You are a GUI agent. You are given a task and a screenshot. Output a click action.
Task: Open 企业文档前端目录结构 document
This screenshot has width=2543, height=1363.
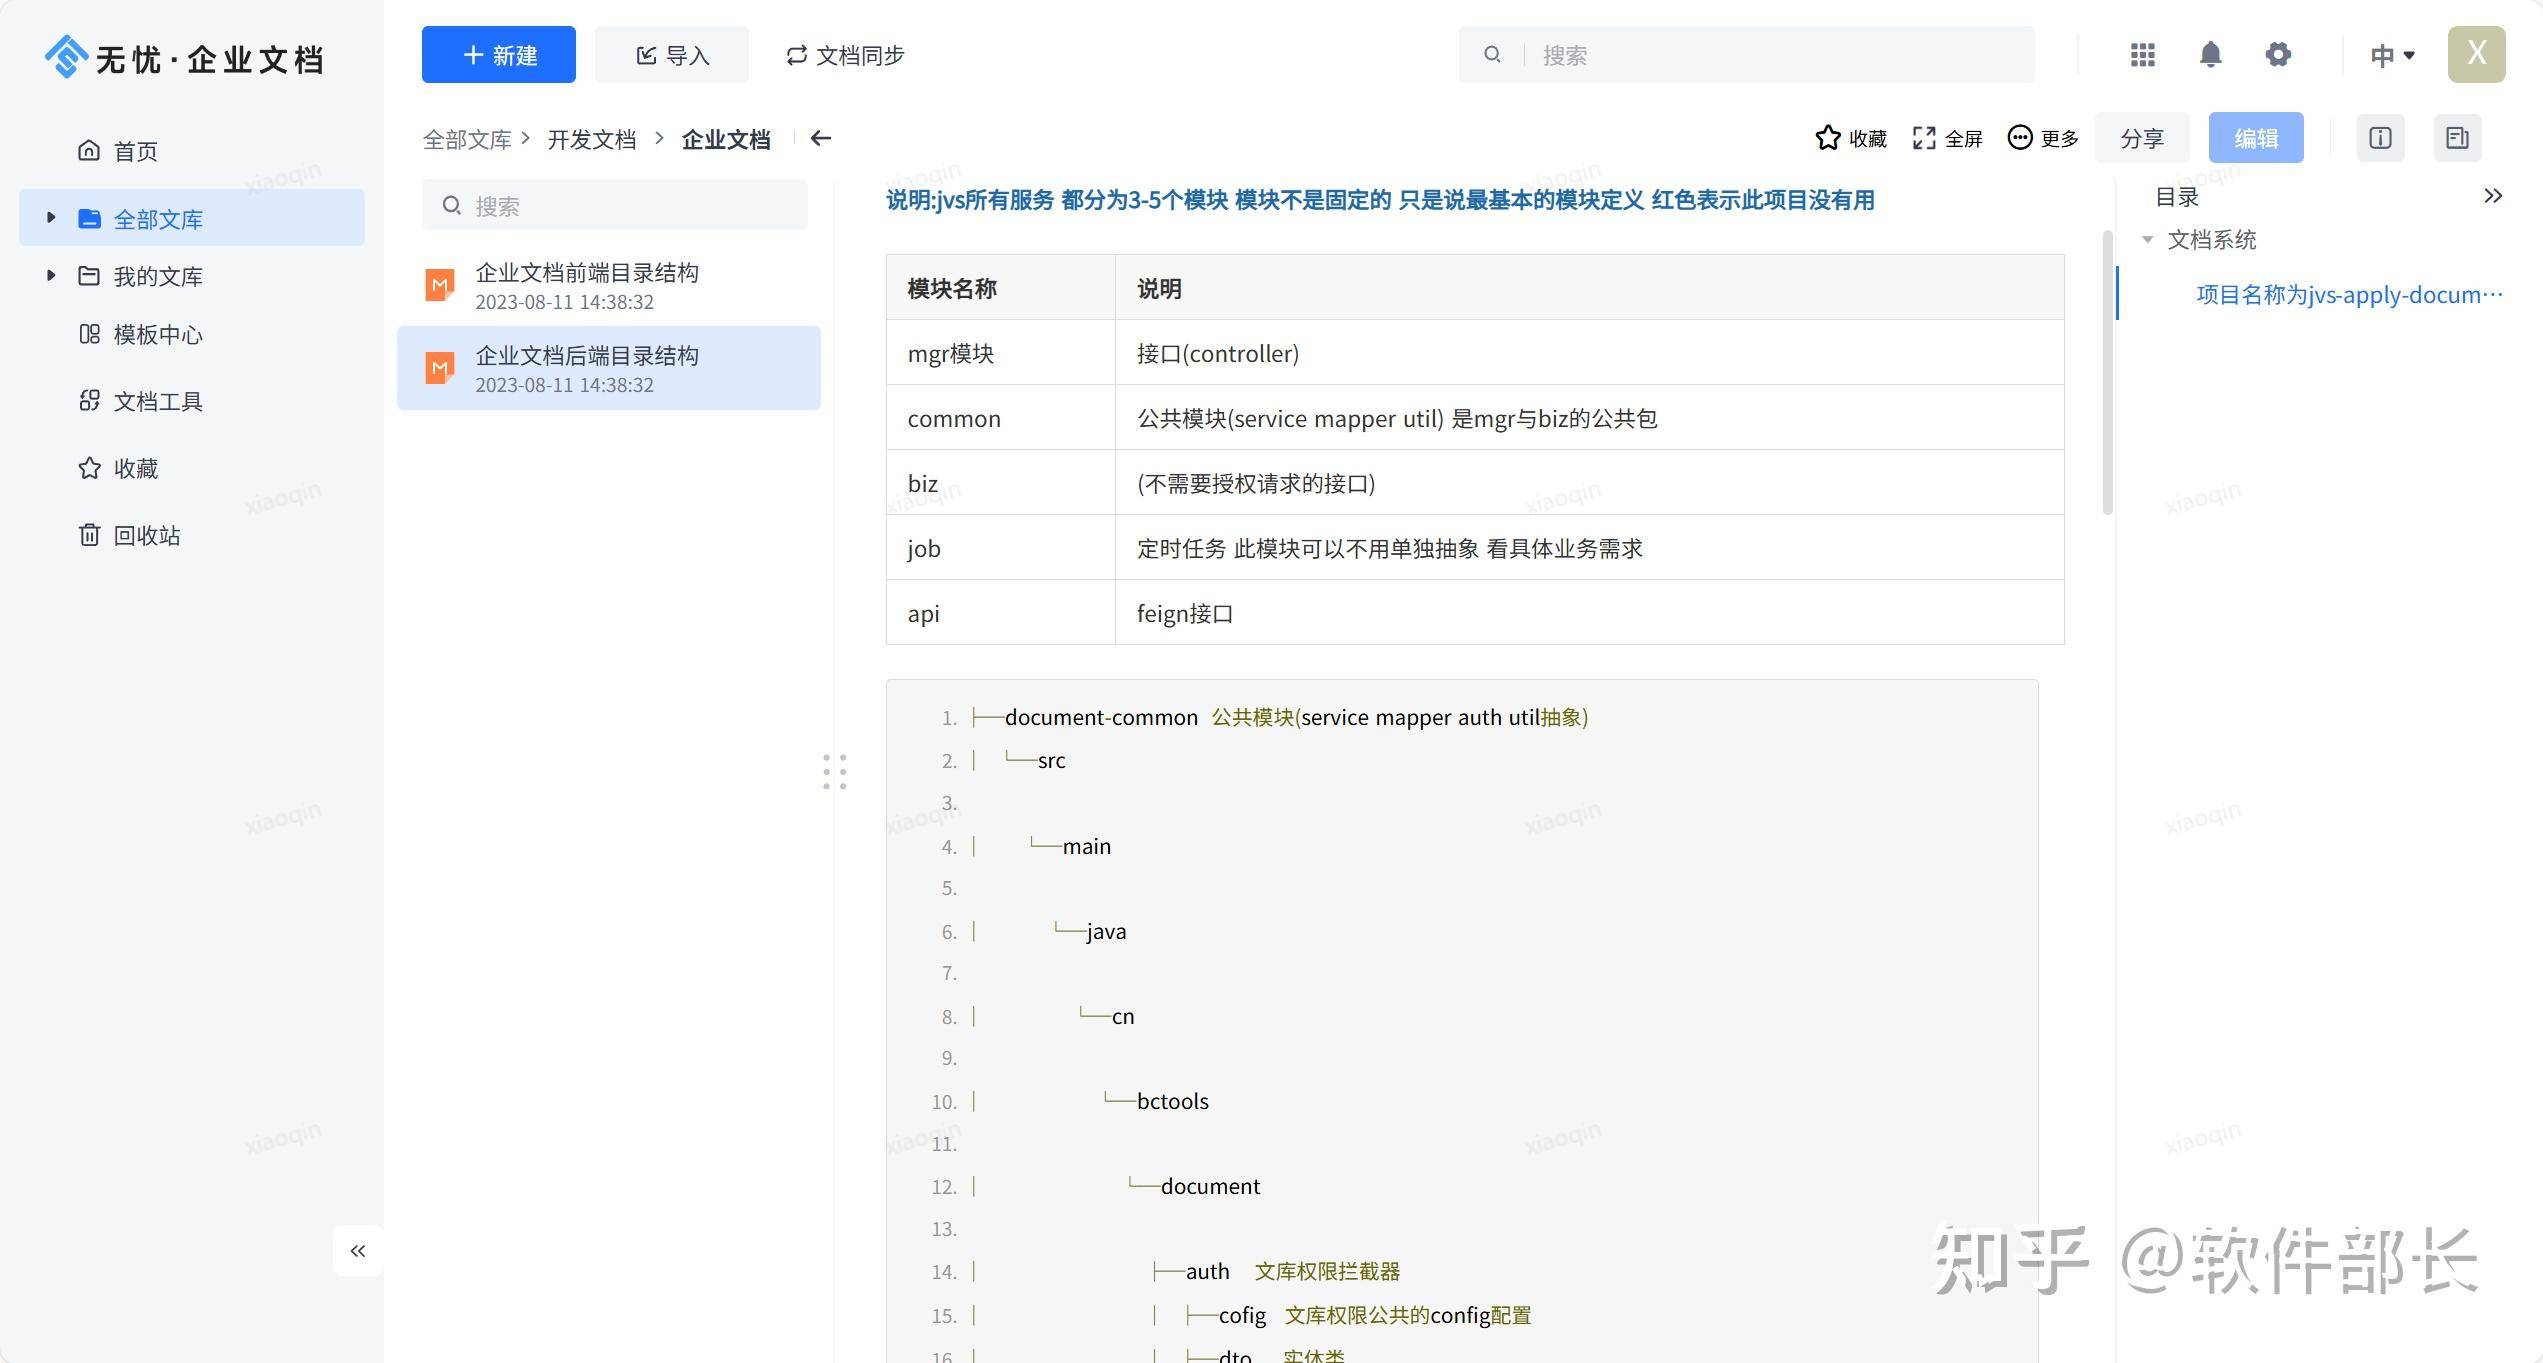[609, 285]
